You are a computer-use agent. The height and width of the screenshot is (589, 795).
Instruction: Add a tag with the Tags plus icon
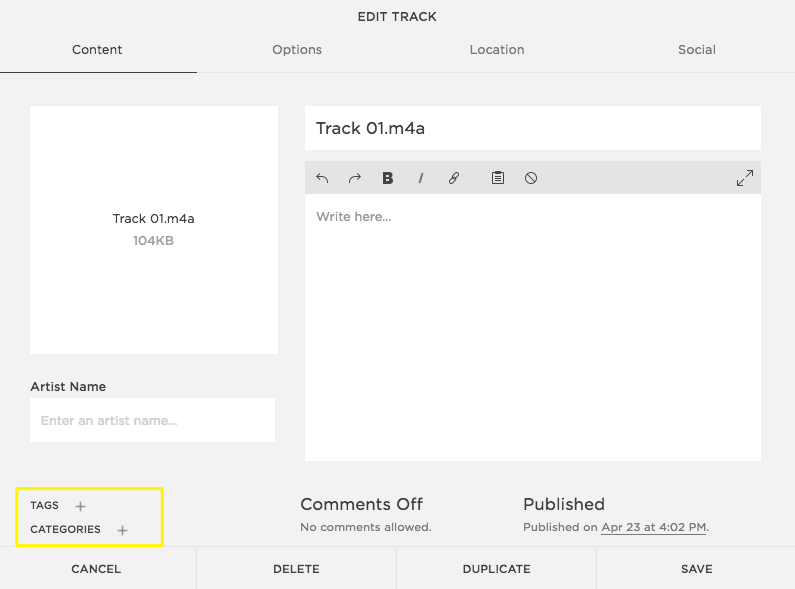click(x=81, y=506)
